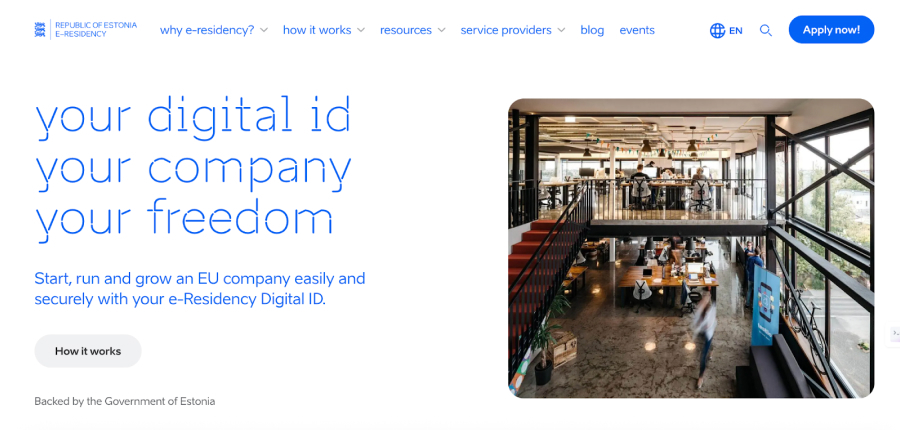The width and height of the screenshot is (900, 430).
Task: Expand the 'why e-residency?' chevron
Action: coord(264,30)
